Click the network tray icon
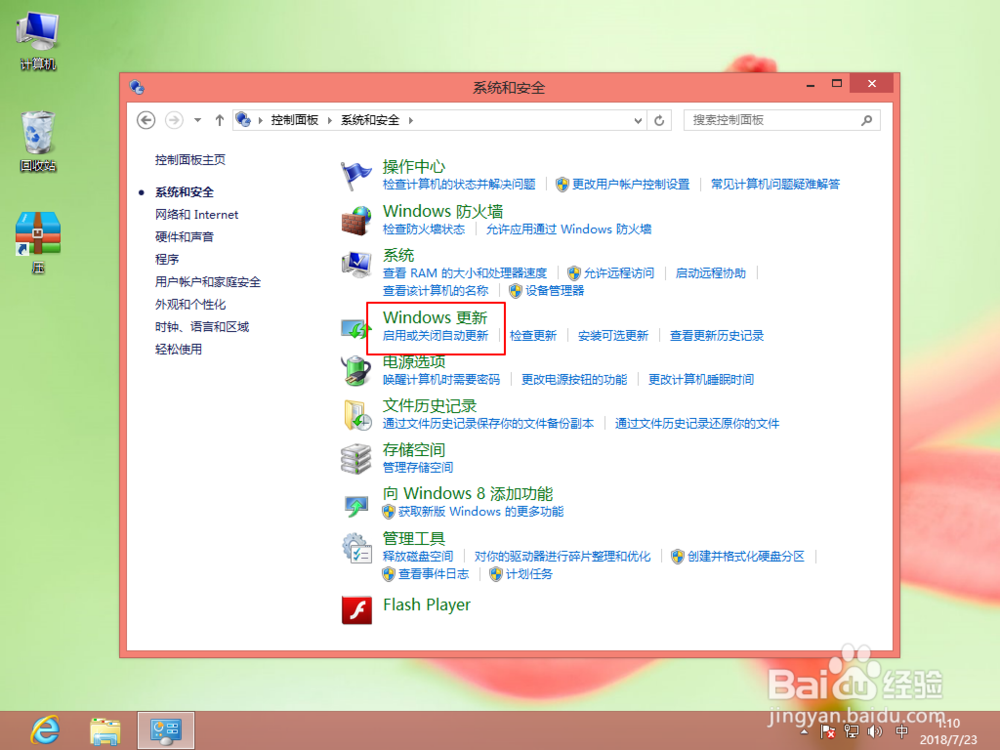This screenshot has height=750, width=1000. pos(851,732)
